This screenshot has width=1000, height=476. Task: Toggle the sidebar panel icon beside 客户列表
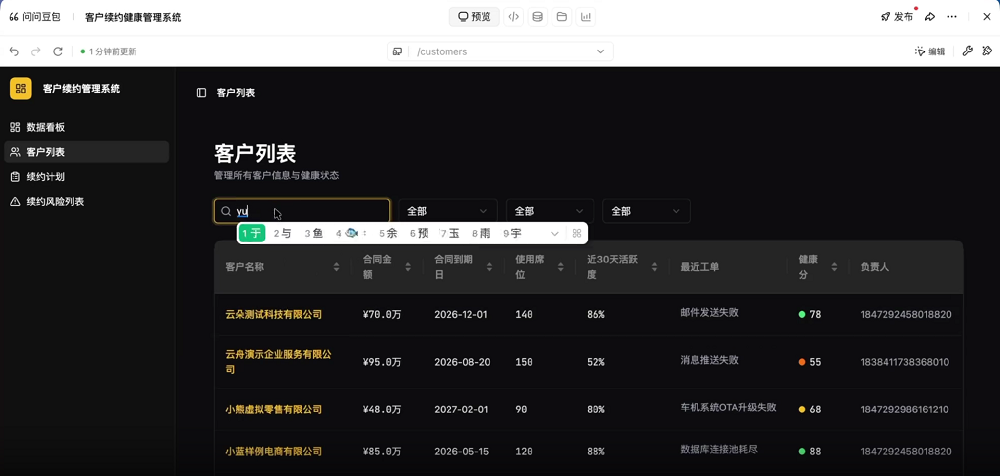click(x=202, y=93)
